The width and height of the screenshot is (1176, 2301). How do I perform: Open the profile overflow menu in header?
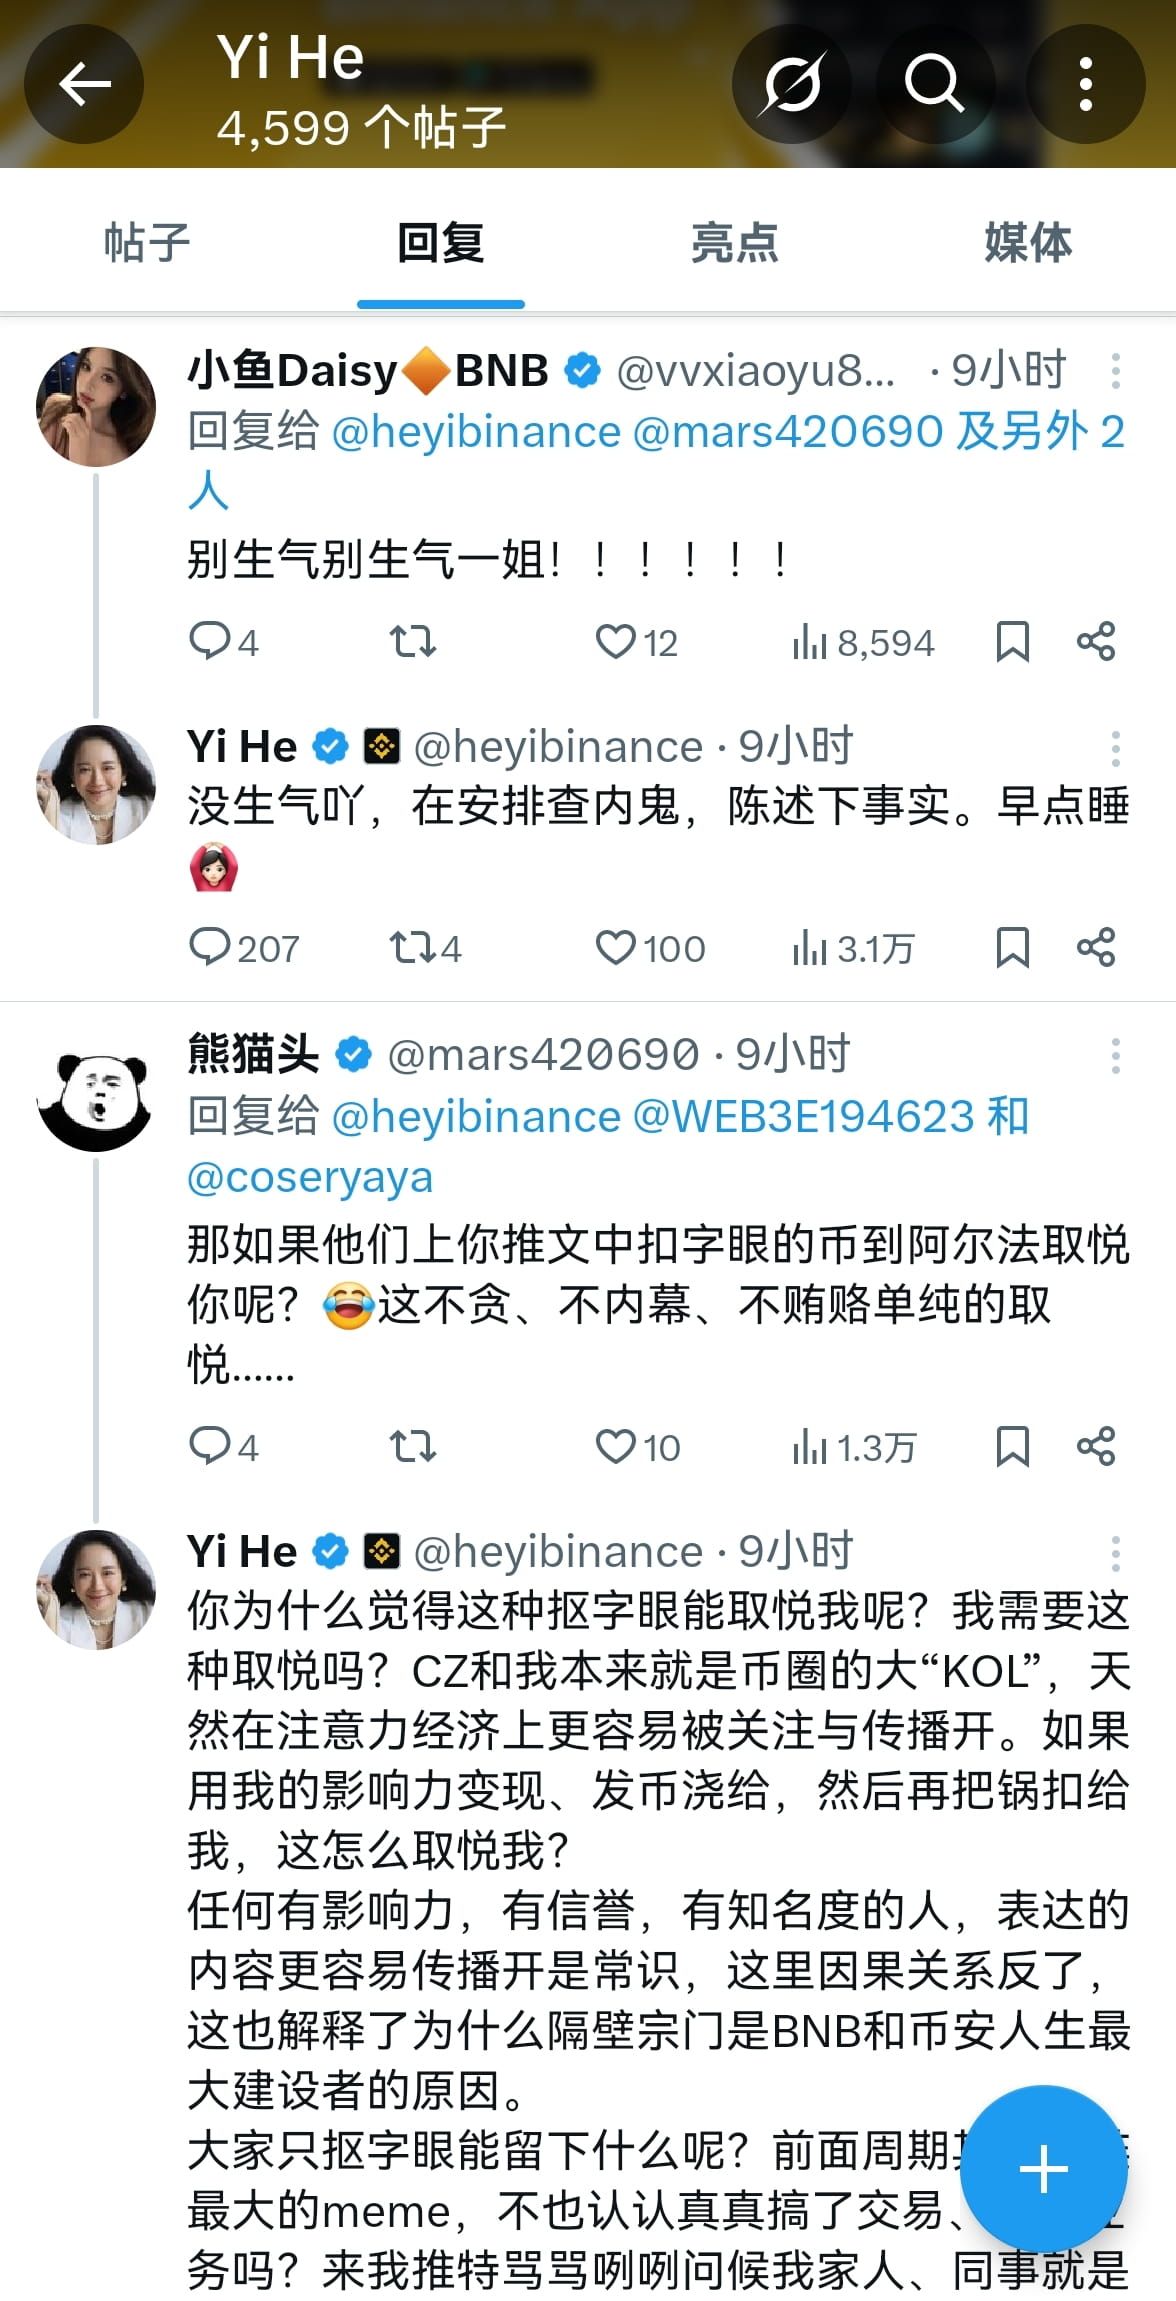pos(1085,84)
